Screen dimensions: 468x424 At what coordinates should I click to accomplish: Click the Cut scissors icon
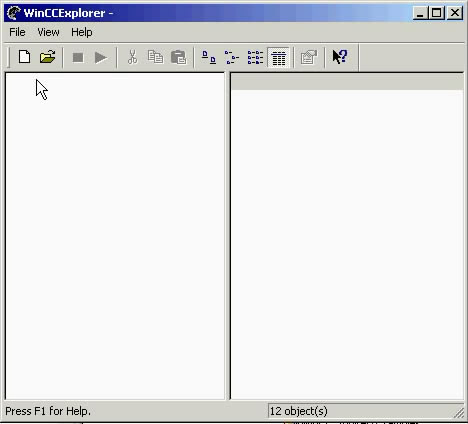coord(132,57)
